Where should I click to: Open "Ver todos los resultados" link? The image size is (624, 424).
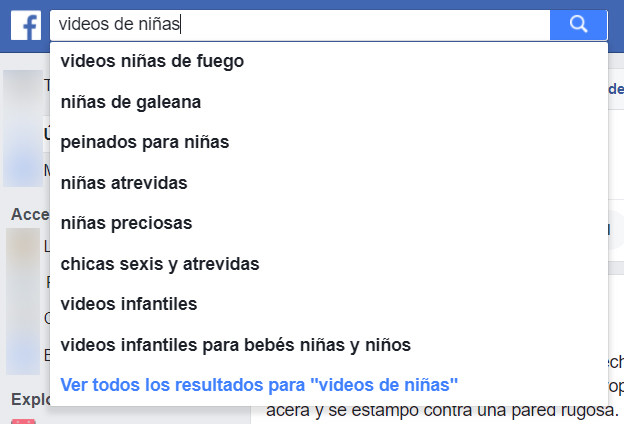(259, 385)
